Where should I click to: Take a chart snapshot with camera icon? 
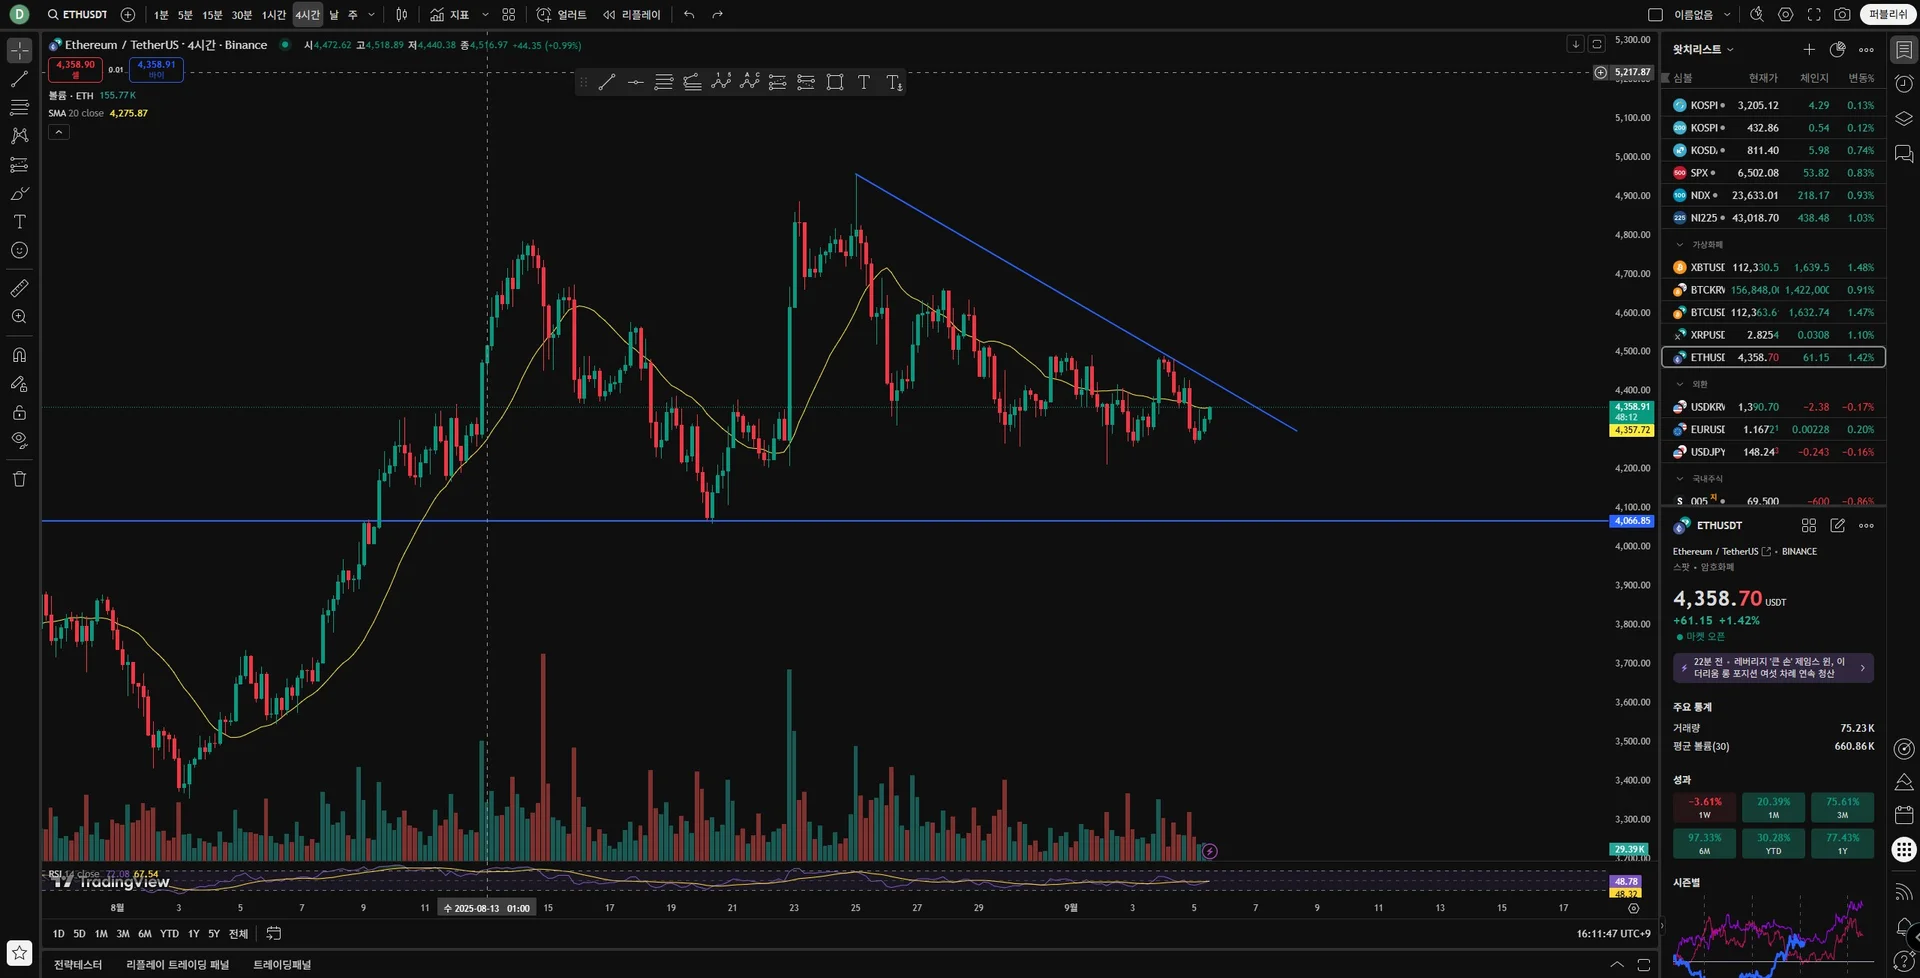point(1842,15)
